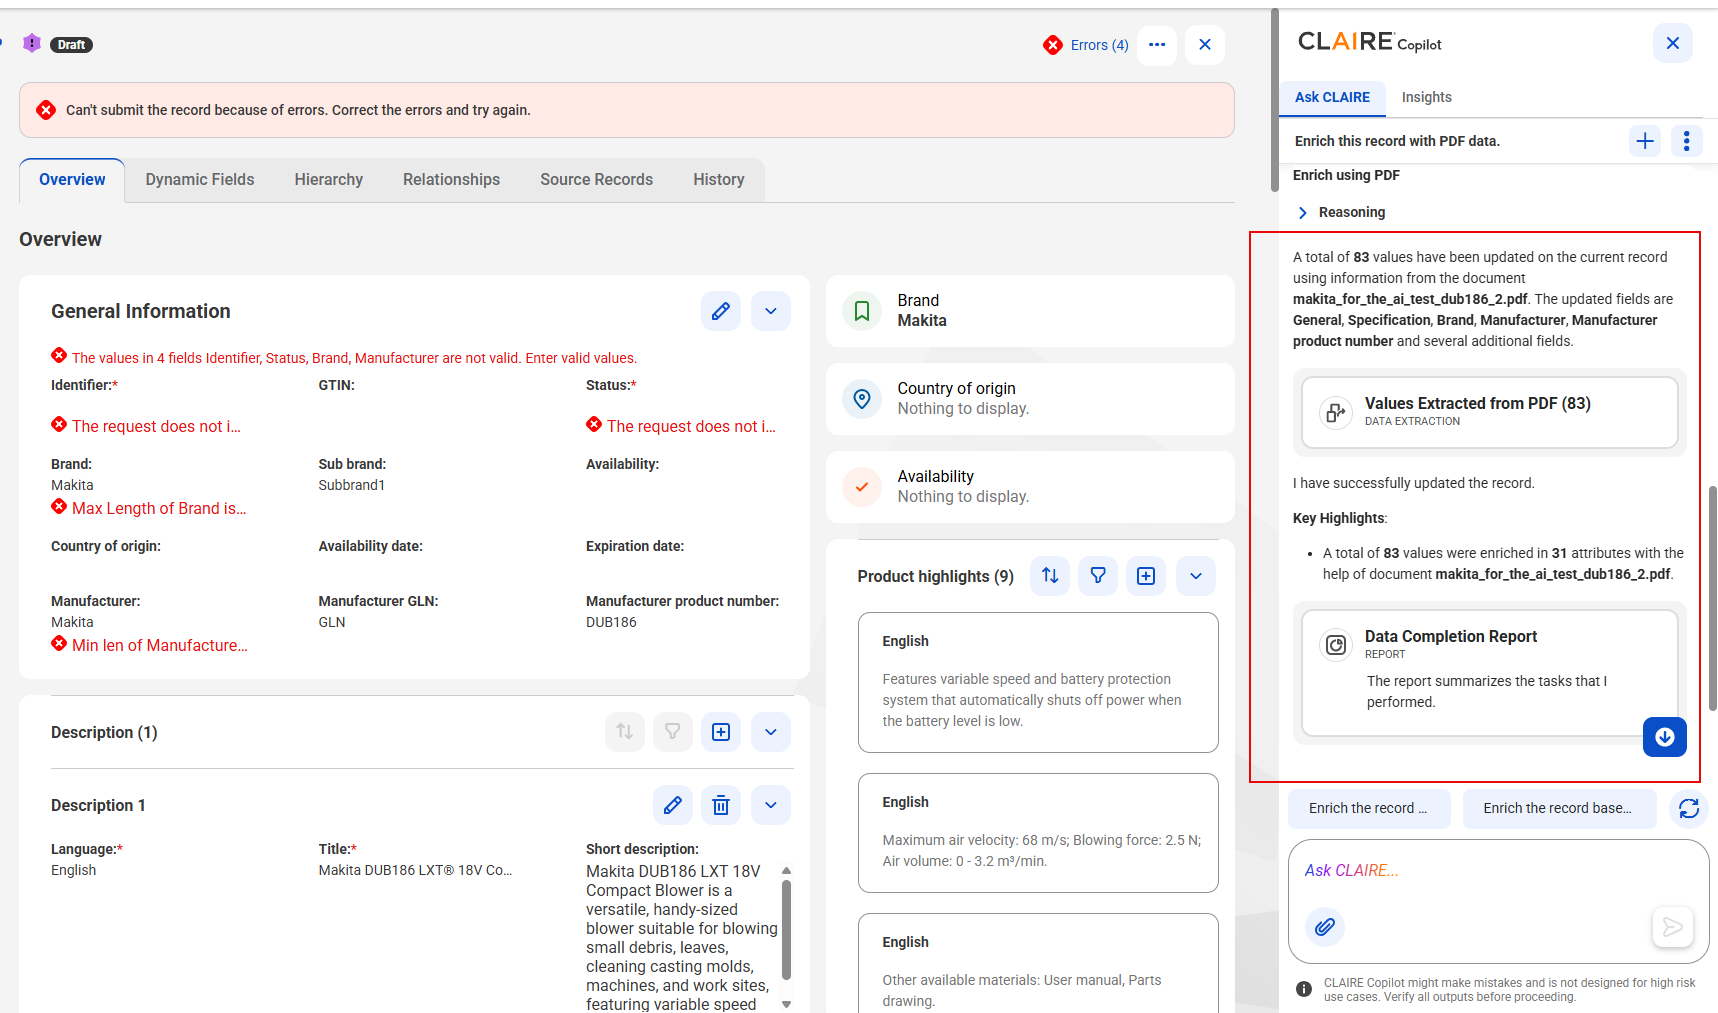The image size is (1718, 1013).
Task: Open the Relationships tab
Action: pyautogui.click(x=452, y=180)
